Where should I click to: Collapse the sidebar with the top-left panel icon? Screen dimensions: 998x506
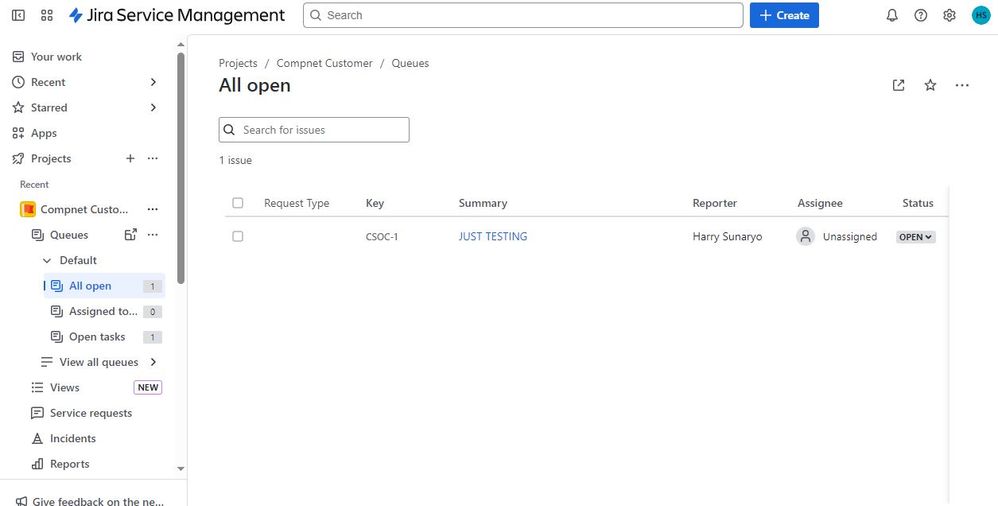point(18,15)
